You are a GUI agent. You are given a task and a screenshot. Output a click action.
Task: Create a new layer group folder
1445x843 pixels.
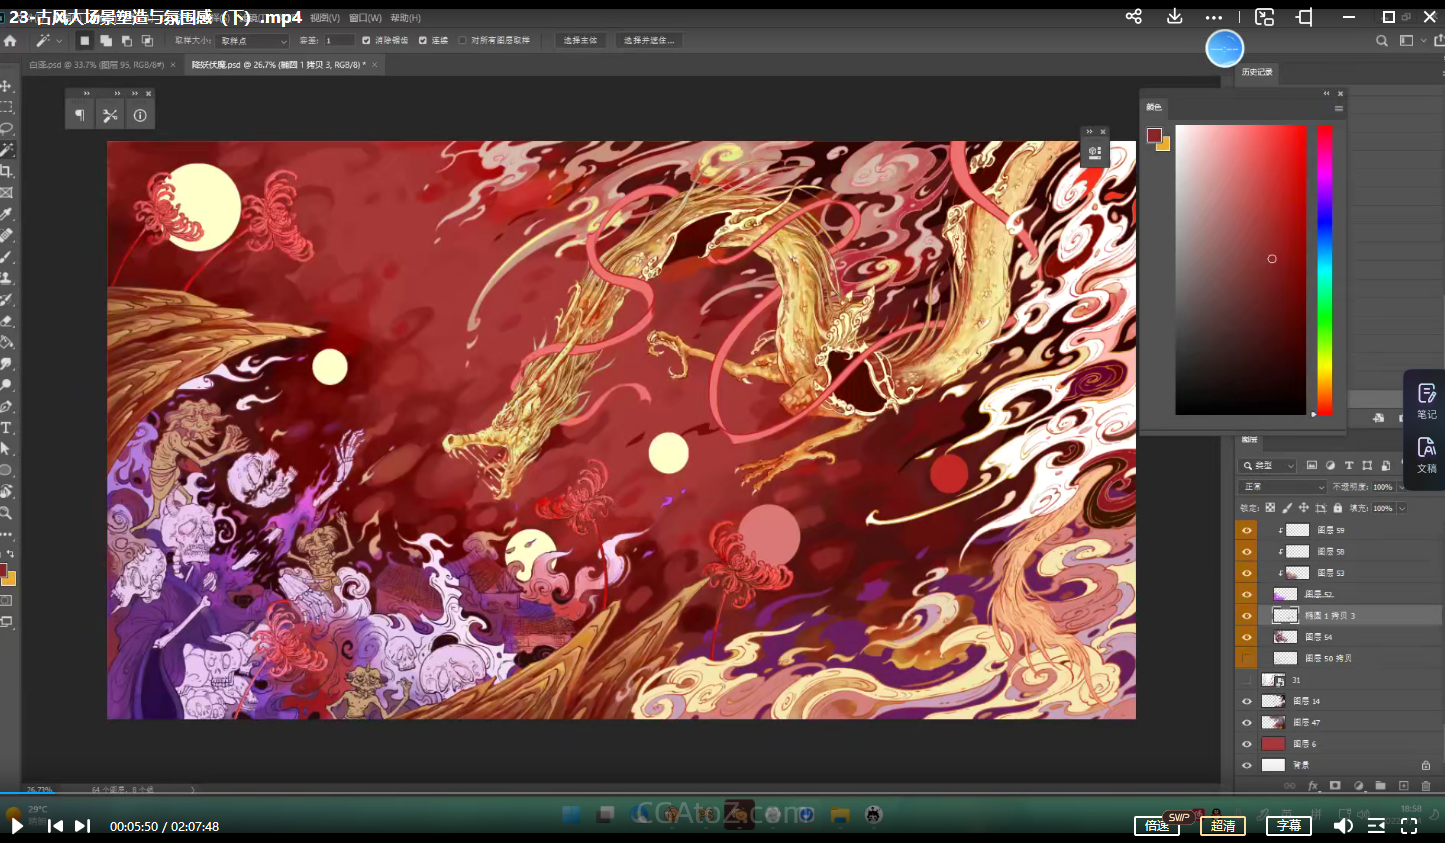click(x=1380, y=786)
